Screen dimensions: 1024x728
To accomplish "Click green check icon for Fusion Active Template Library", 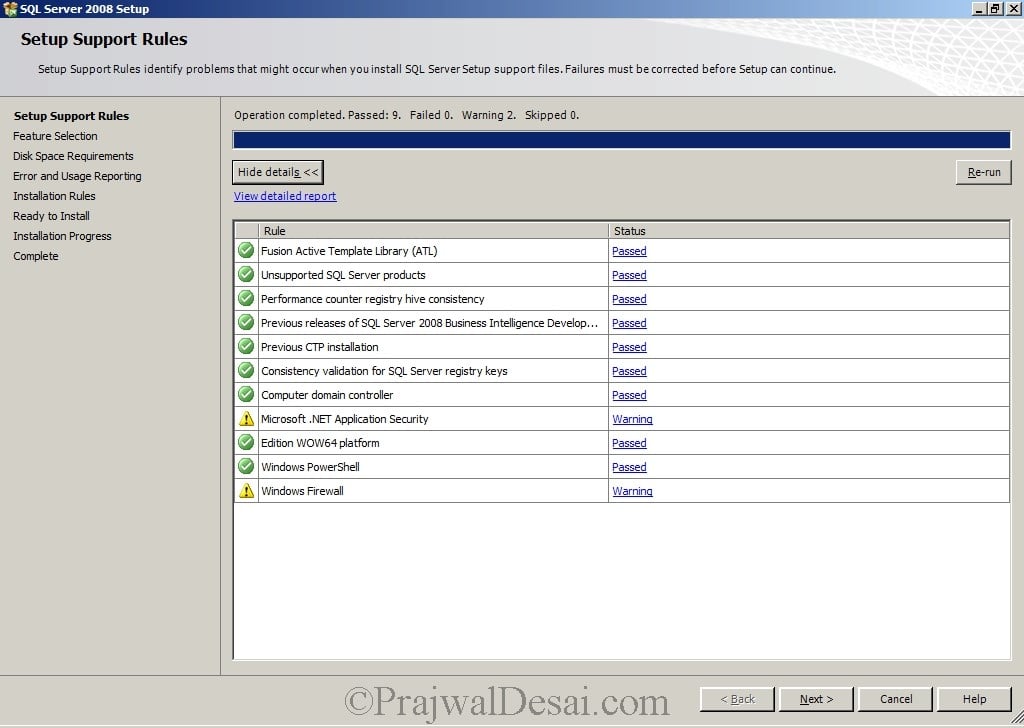I will [246, 250].
